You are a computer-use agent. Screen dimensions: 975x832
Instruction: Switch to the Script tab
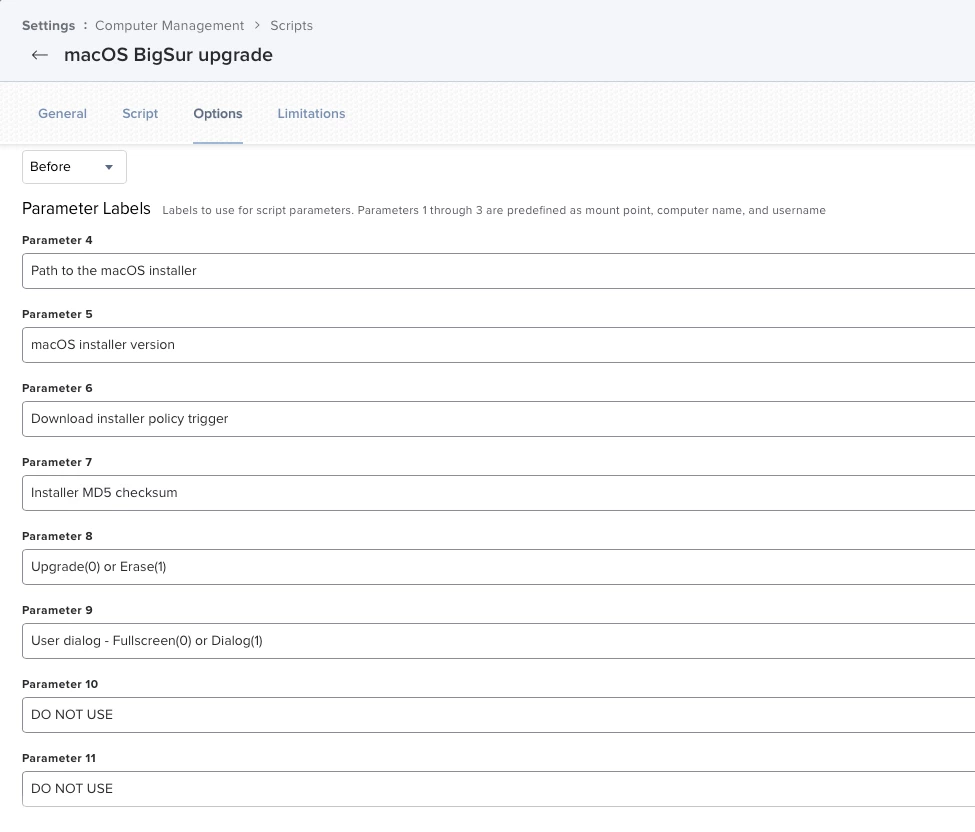pos(140,114)
